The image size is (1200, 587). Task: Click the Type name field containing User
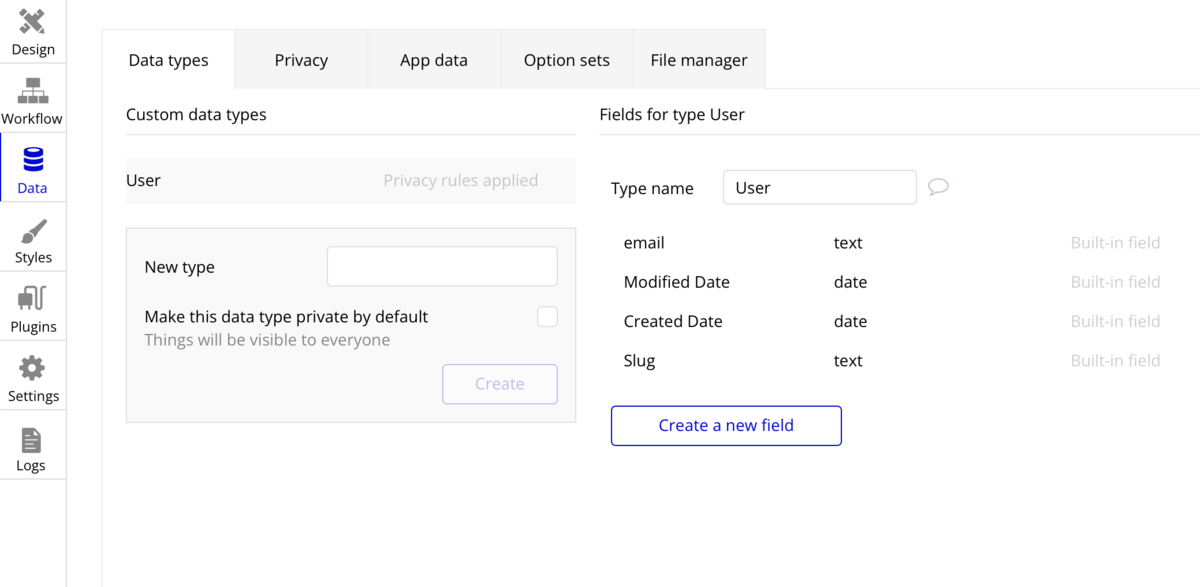point(819,187)
